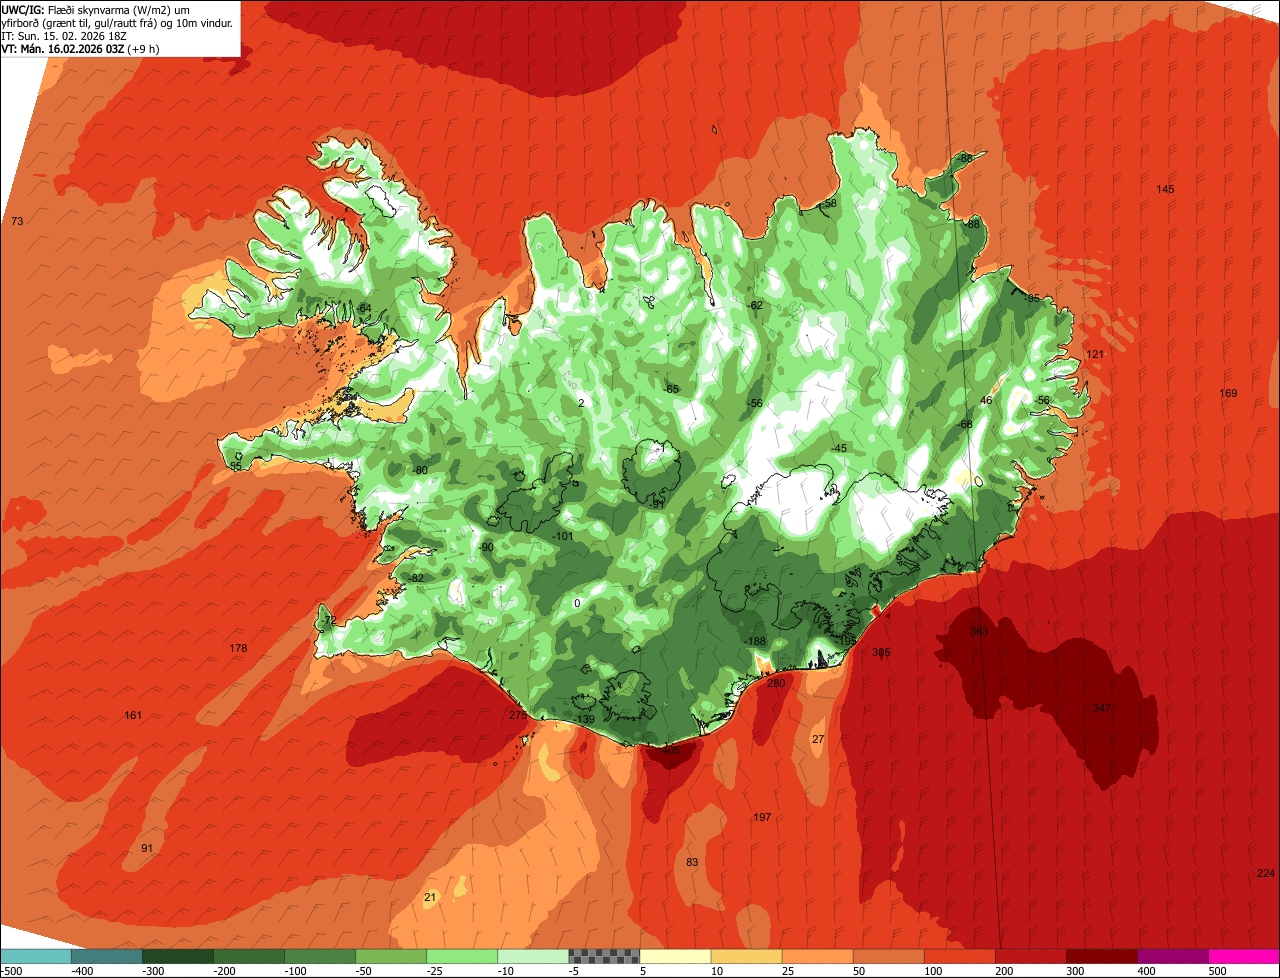This screenshot has height=978, width=1280.
Task: Click the red swatch between 200 and 300
Action: [x=1029, y=956]
